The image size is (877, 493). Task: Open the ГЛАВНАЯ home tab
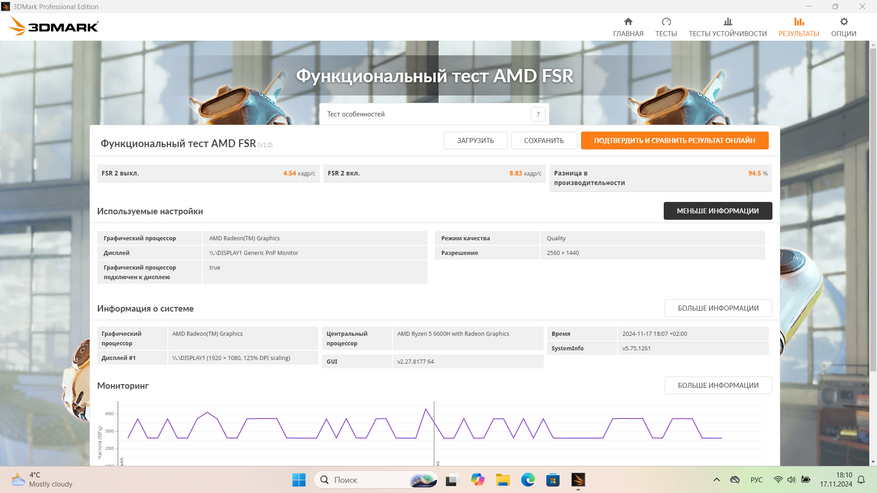[x=628, y=27]
